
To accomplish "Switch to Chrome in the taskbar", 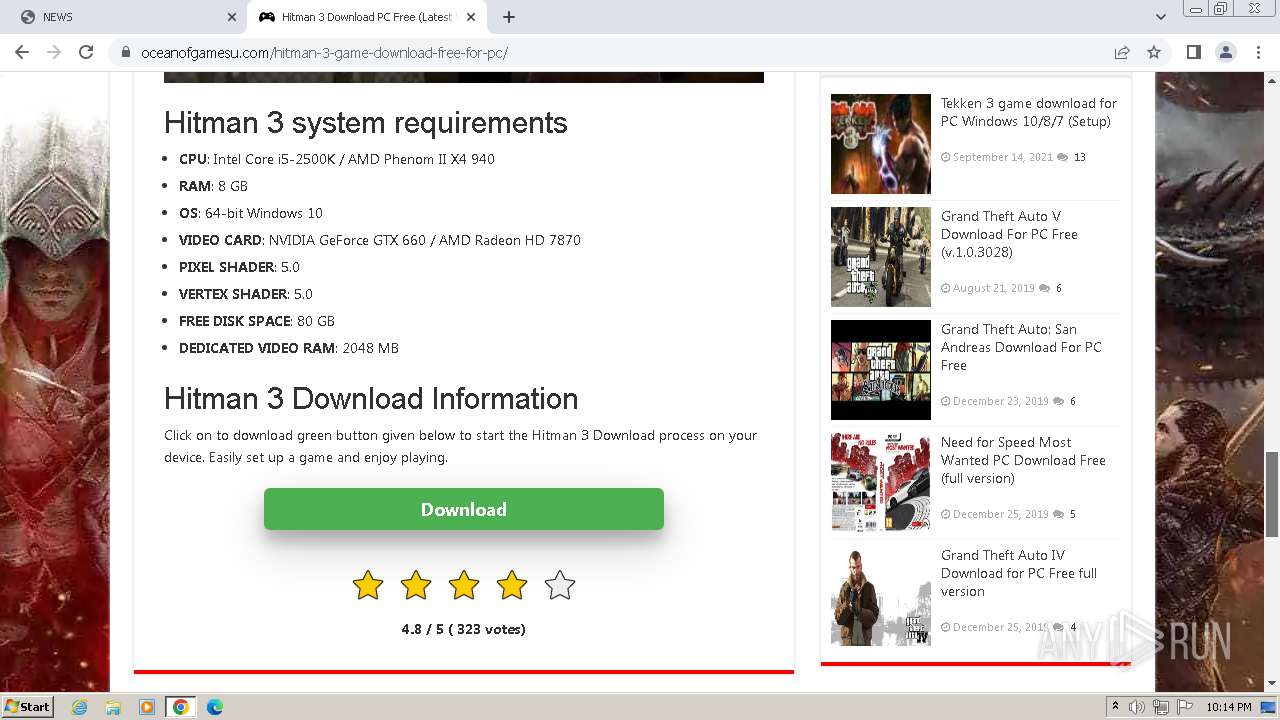I will (x=181, y=707).
